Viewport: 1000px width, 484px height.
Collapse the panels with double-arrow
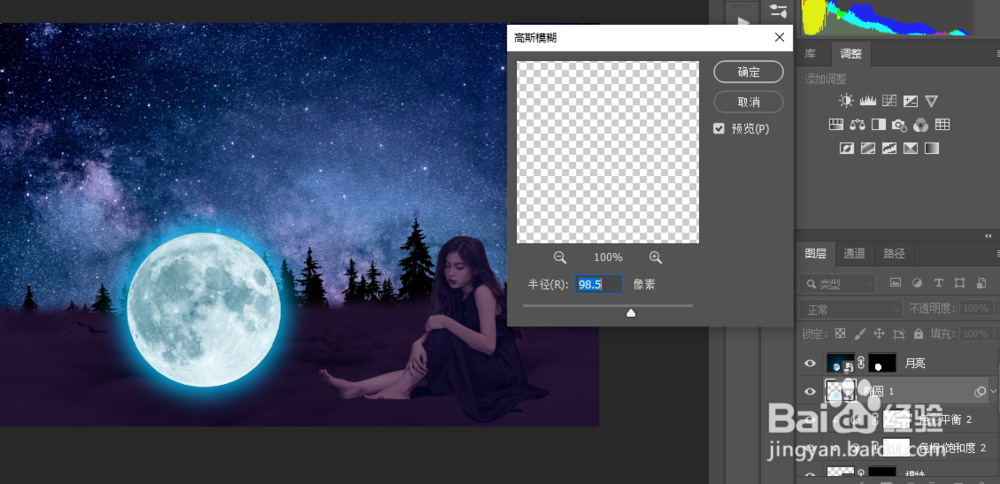(x=989, y=236)
